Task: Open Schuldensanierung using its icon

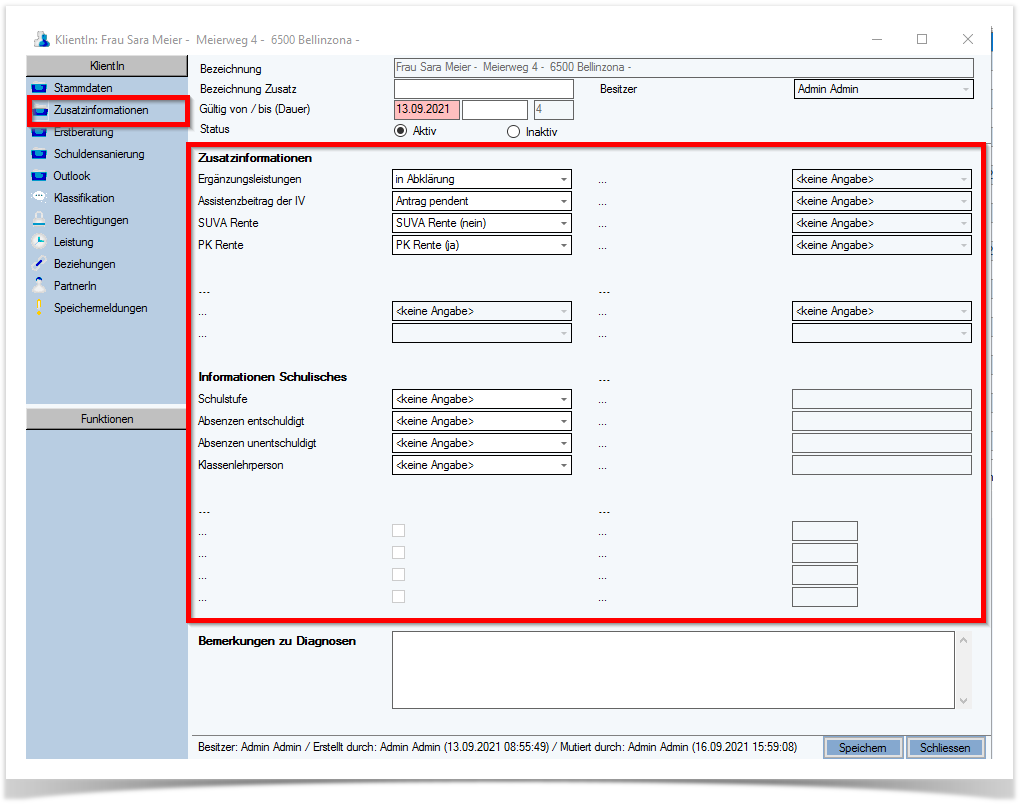Action: (x=39, y=154)
